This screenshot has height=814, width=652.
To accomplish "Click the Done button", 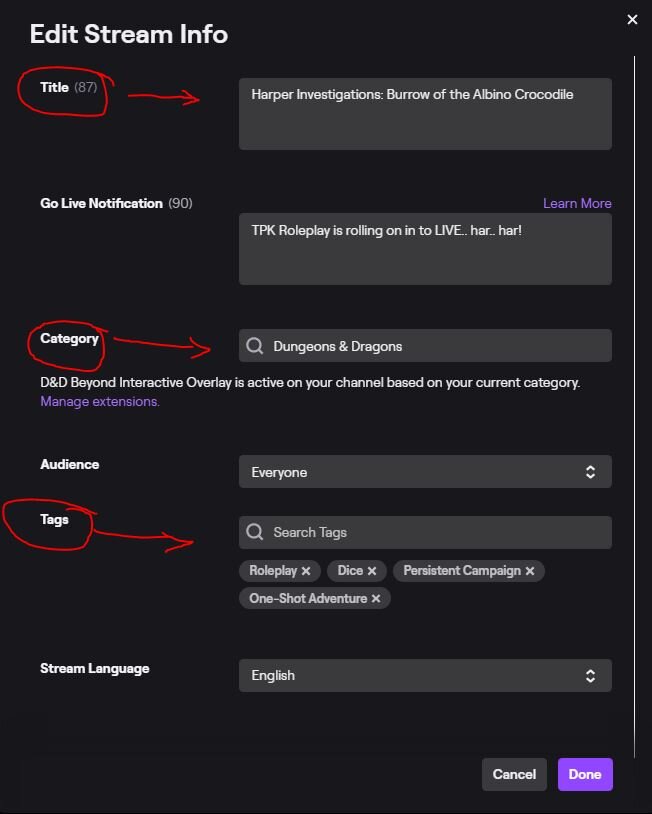I will coord(585,774).
